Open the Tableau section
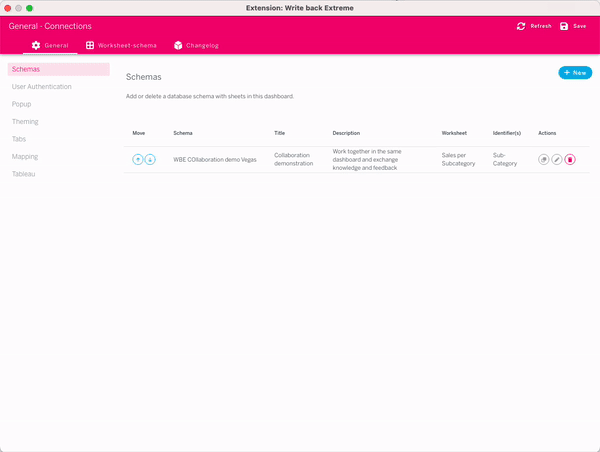This screenshot has height=452, width=600. 24,174
